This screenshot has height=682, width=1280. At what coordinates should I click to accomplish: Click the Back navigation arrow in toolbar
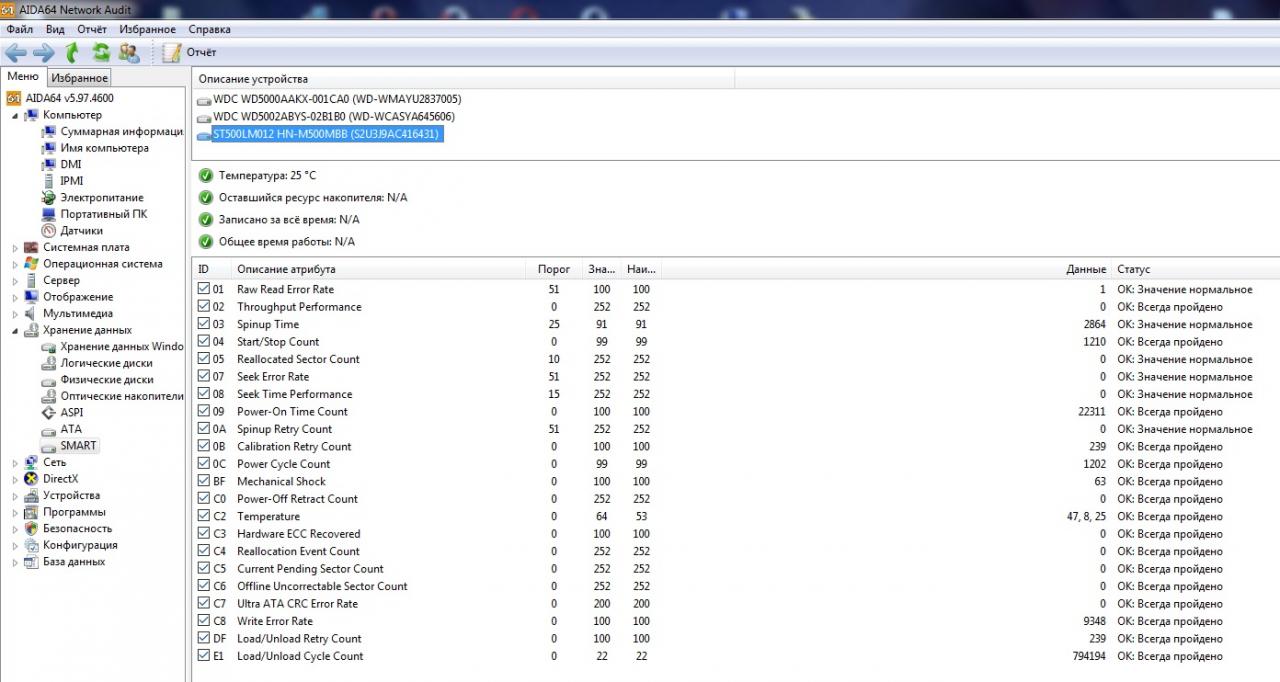click(16, 52)
